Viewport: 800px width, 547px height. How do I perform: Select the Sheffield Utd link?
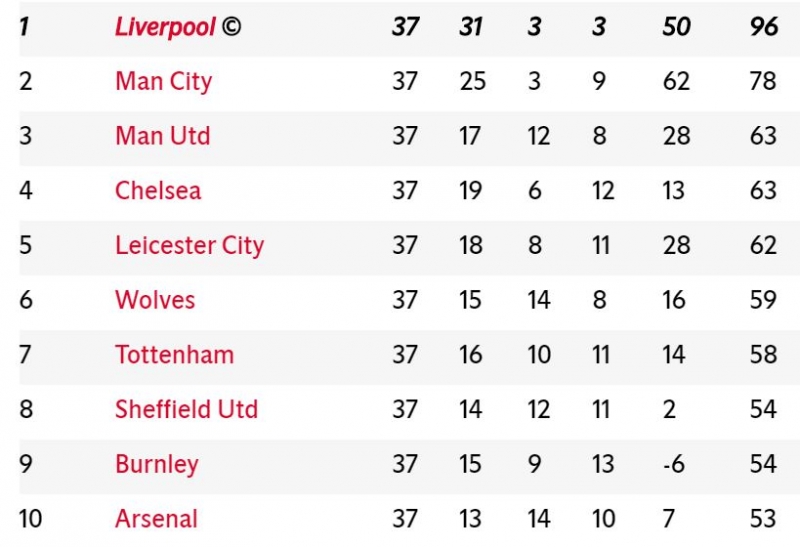(x=186, y=409)
